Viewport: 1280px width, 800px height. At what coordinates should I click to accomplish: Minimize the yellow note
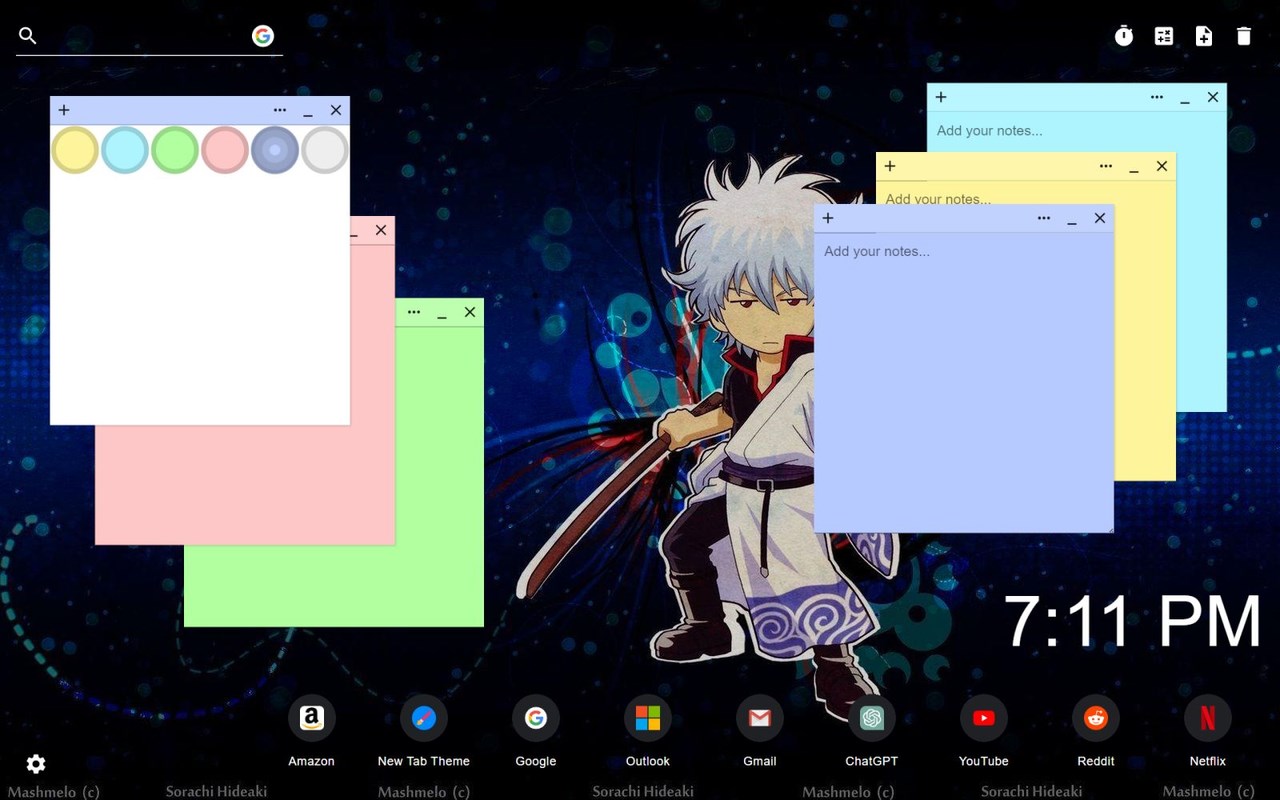pos(1134,168)
